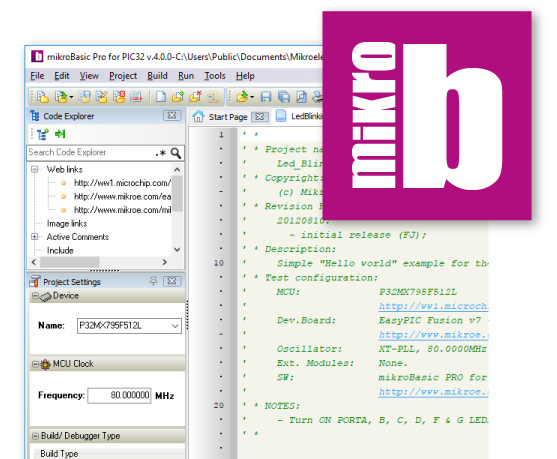Open the Open Project dropdown arrow
This screenshot has width=557, height=459.
[x=71, y=97]
